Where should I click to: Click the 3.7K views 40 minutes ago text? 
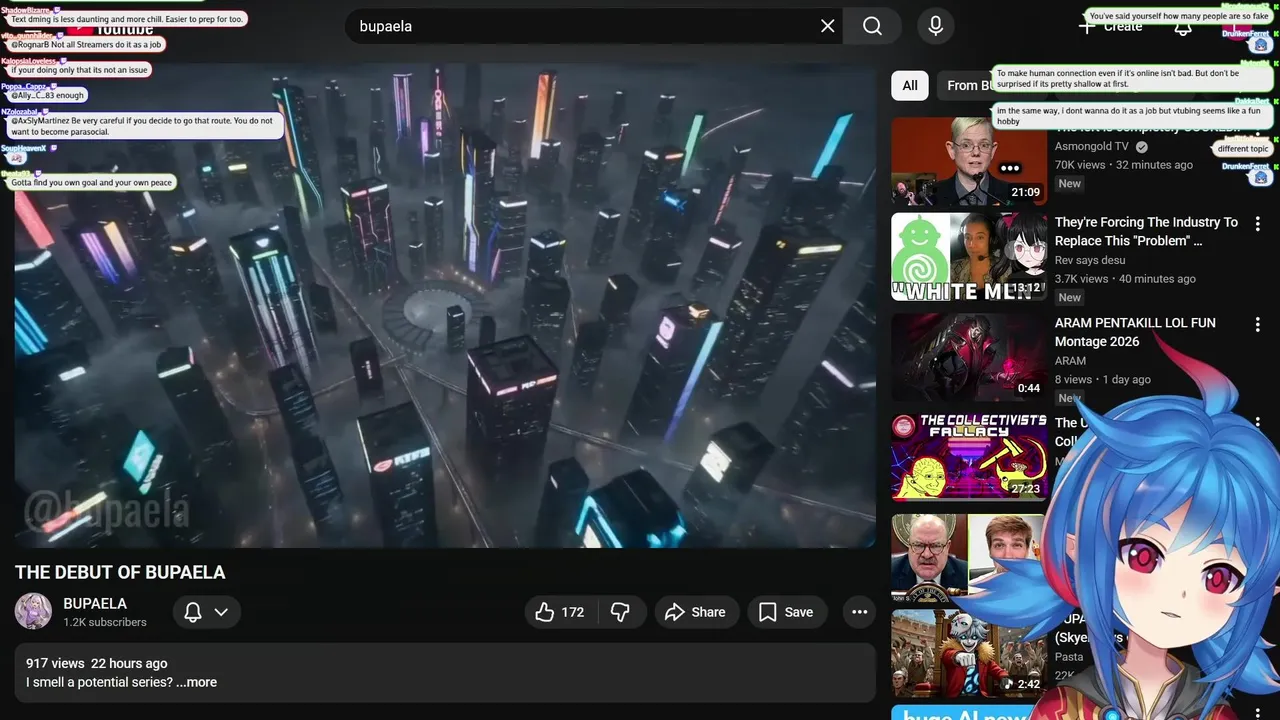tap(1125, 279)
